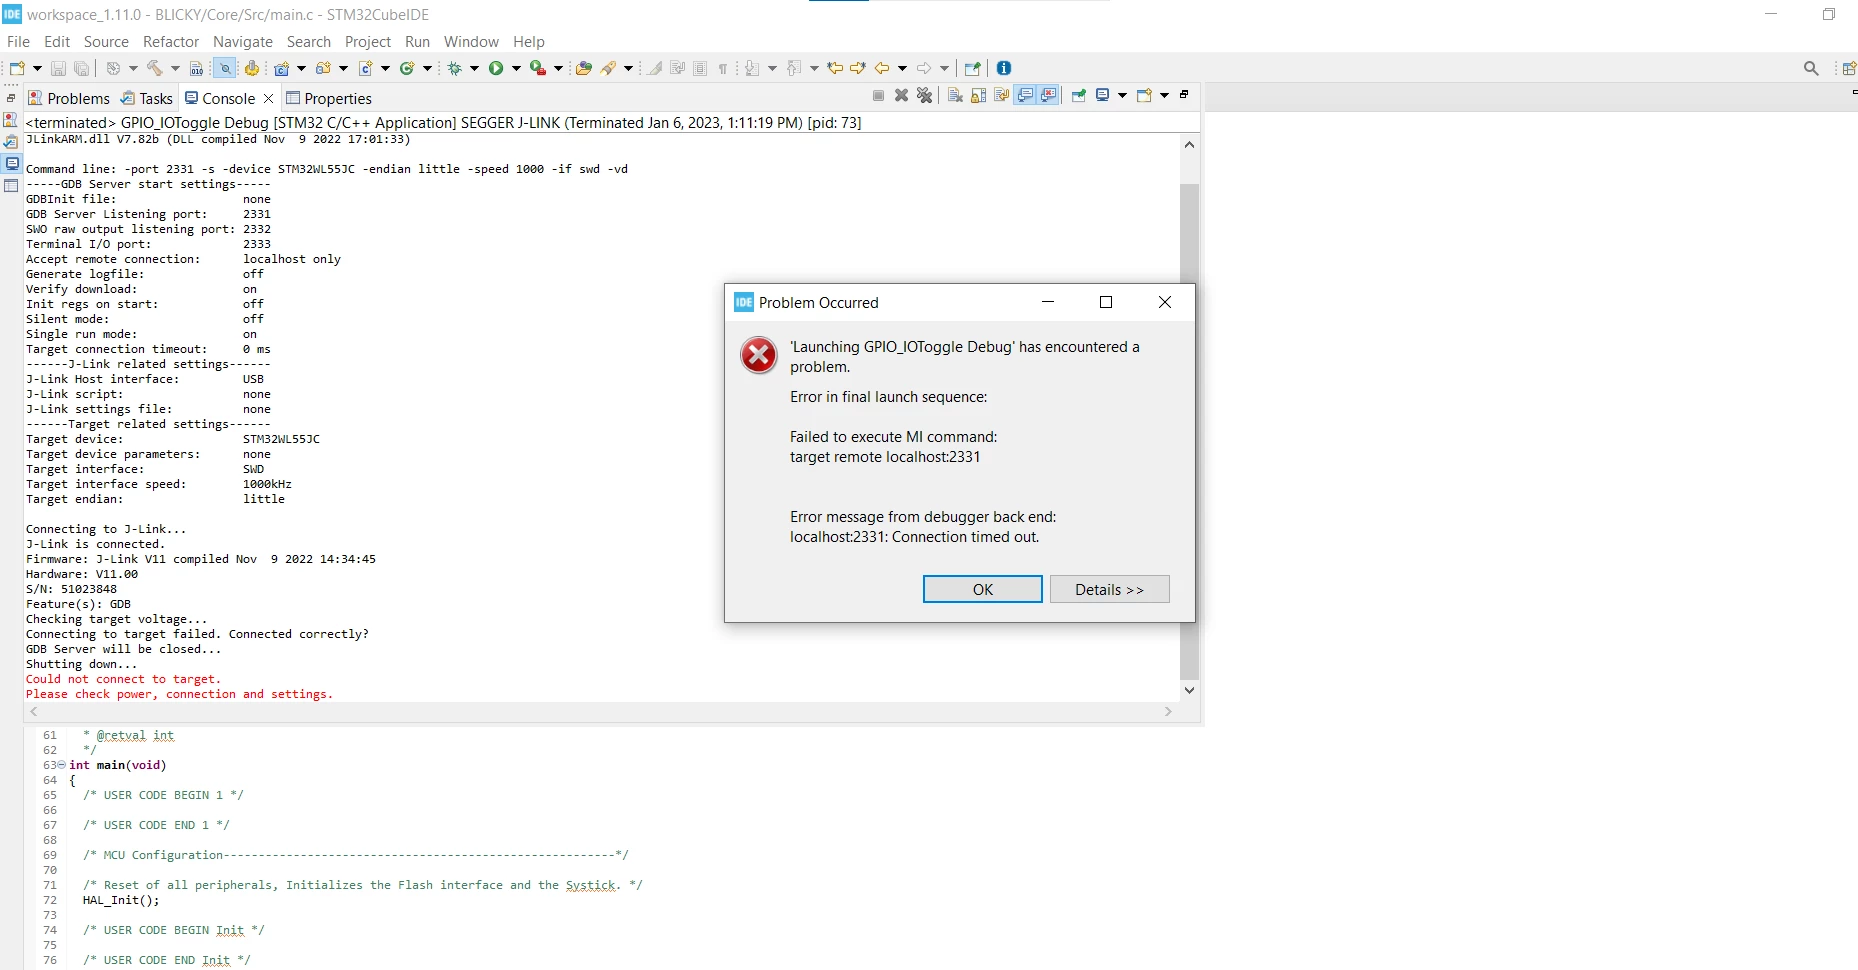Open the Run configurations dropdown arrow
This screenshot has width=1858, height=970.
[x=516, y=68]
